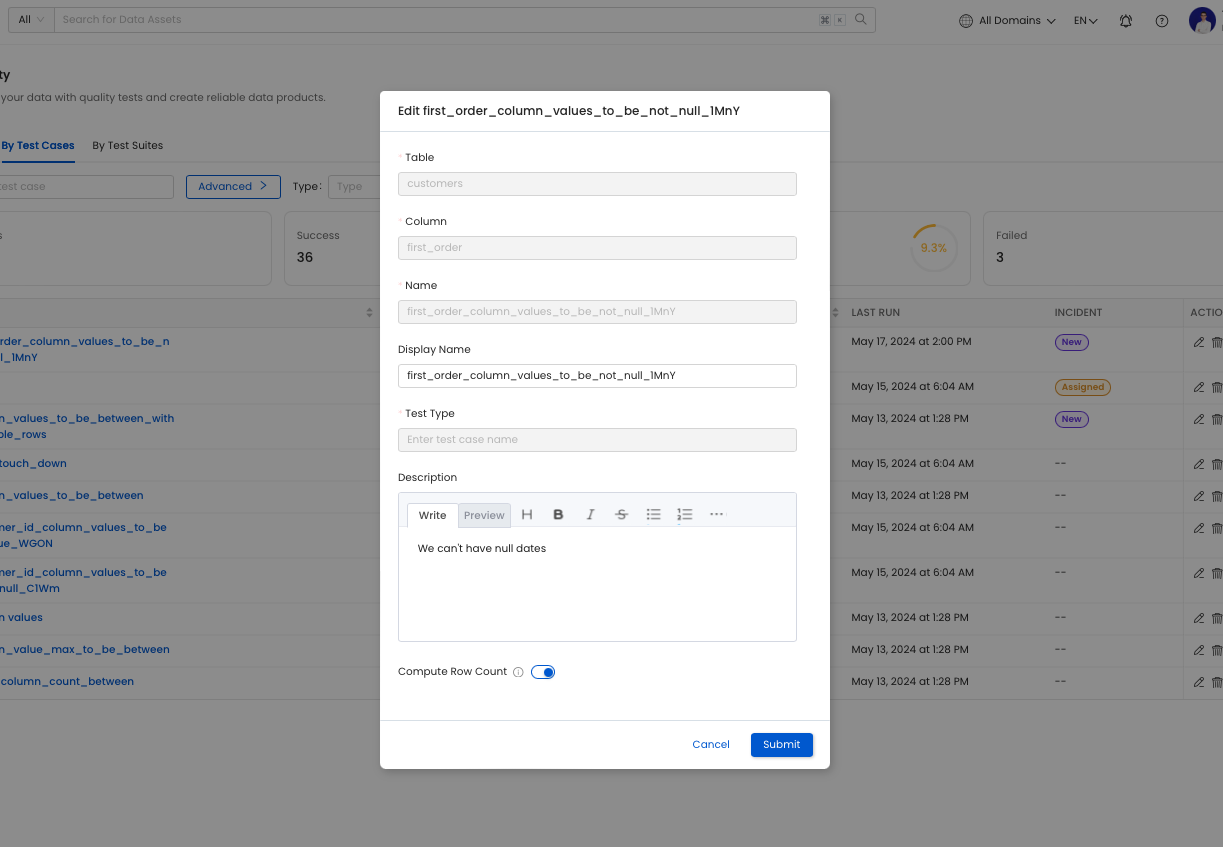This screenshot has height=847, width=1223.
Task: Insert unordered bullet list in description
Action: click(653, 515)
